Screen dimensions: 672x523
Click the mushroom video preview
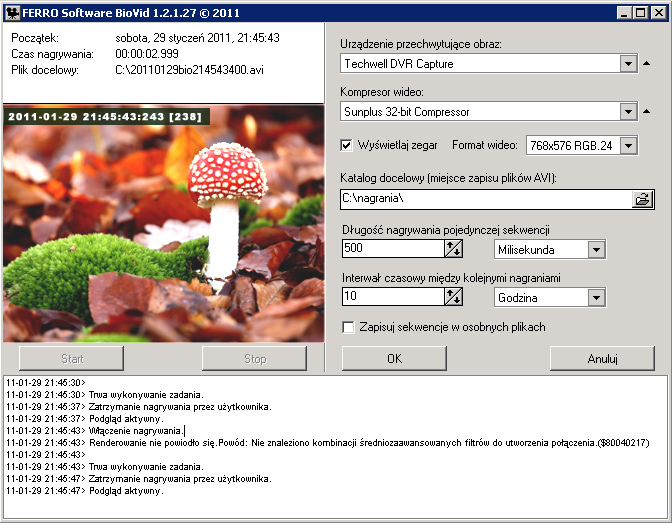[x=164, y=223]
